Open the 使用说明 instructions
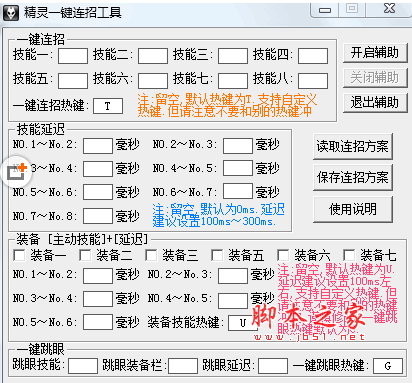This screenshot has height=383, width=412. (353, 209)
